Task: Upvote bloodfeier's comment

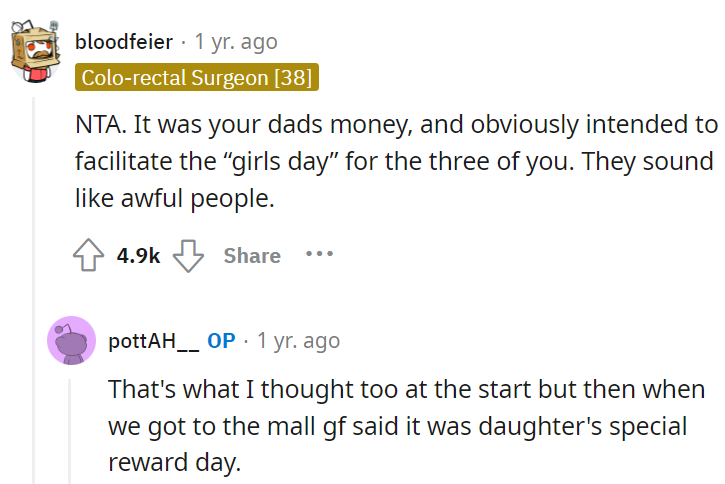Action: [88, 255]
